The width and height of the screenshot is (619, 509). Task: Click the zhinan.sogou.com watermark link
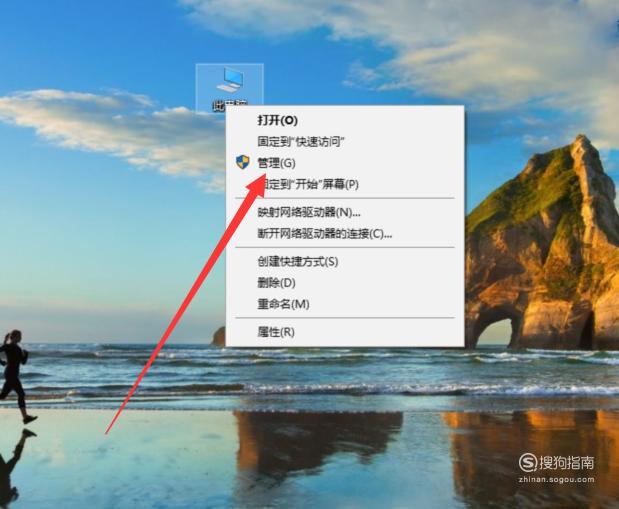[x=556, y=480]
